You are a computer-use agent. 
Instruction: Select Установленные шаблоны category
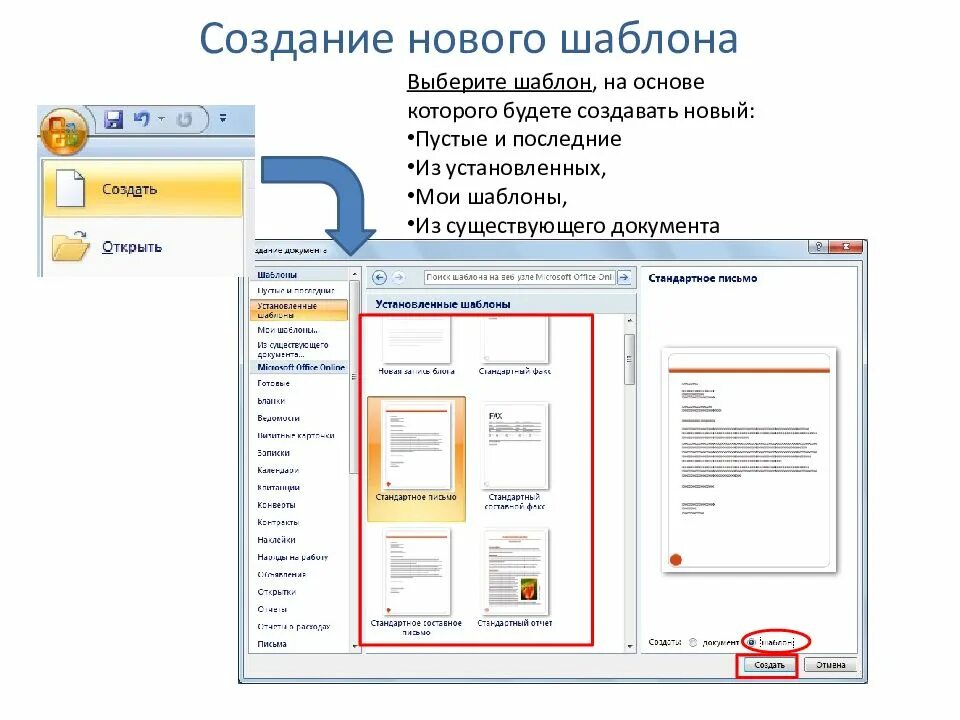(299, 310)
